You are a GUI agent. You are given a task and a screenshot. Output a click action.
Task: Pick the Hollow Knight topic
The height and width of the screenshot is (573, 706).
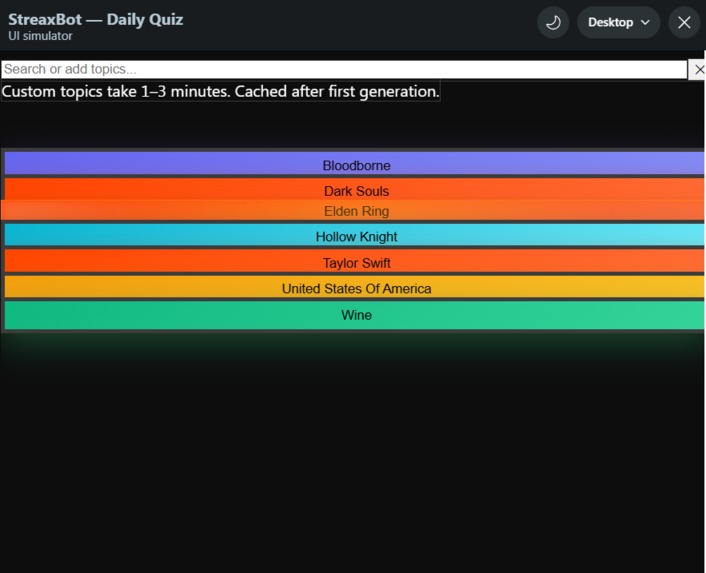[354, 235]
